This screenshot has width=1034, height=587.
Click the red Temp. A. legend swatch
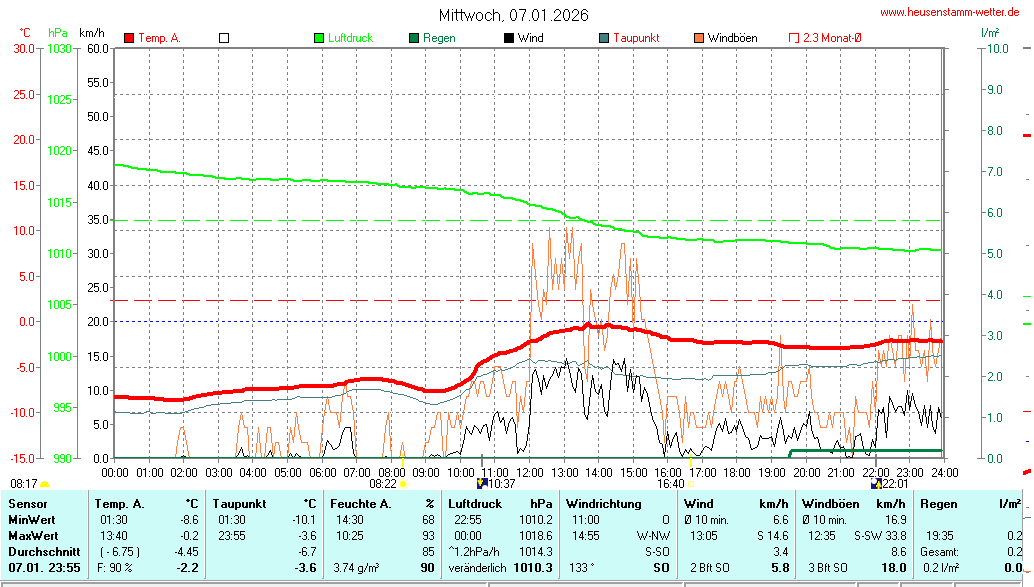[x=129, y=38]
